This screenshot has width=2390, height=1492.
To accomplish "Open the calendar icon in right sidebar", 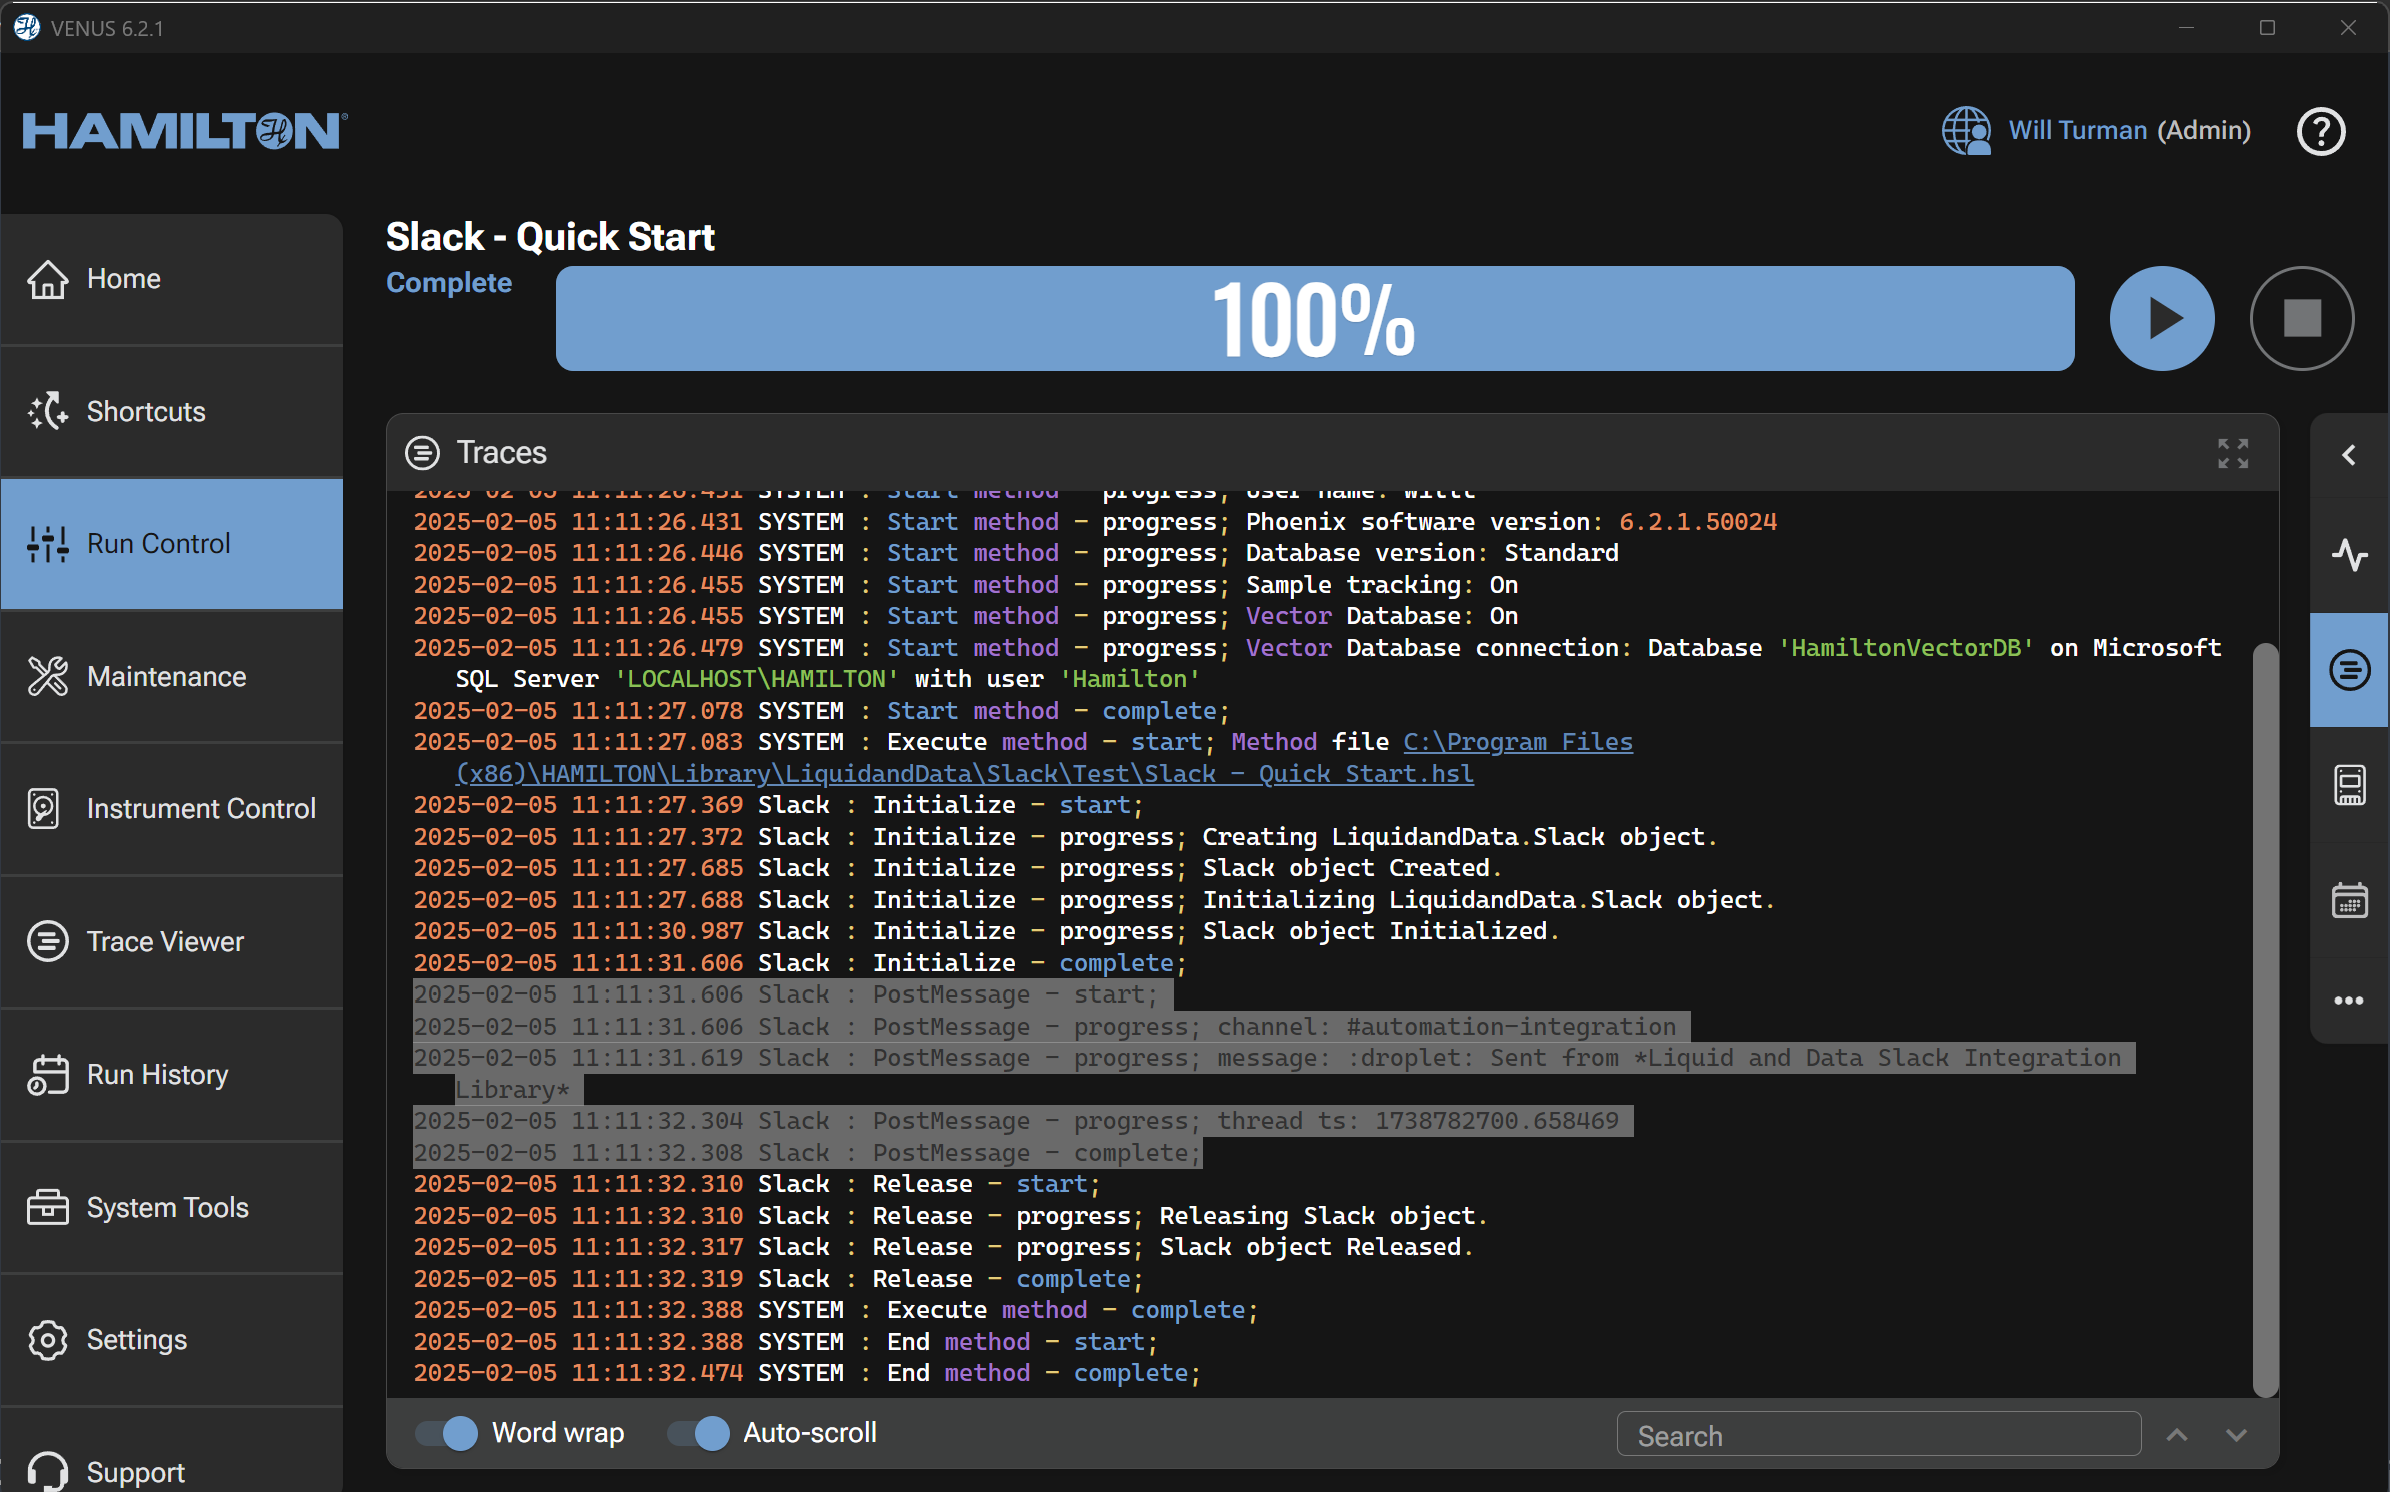I will (2349, 900).
